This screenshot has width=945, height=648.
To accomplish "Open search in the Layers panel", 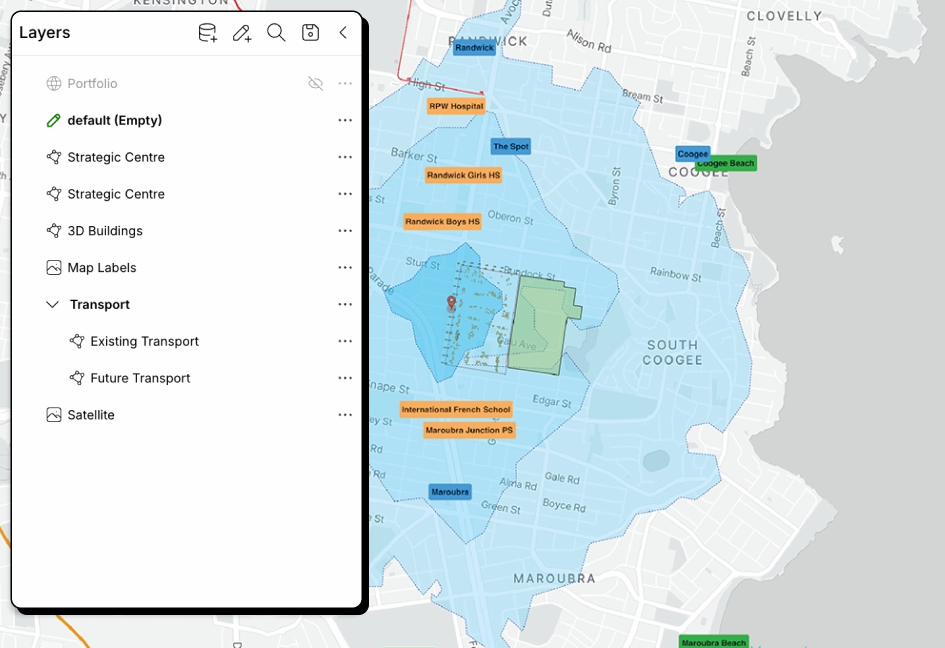I will click(276, 32).
